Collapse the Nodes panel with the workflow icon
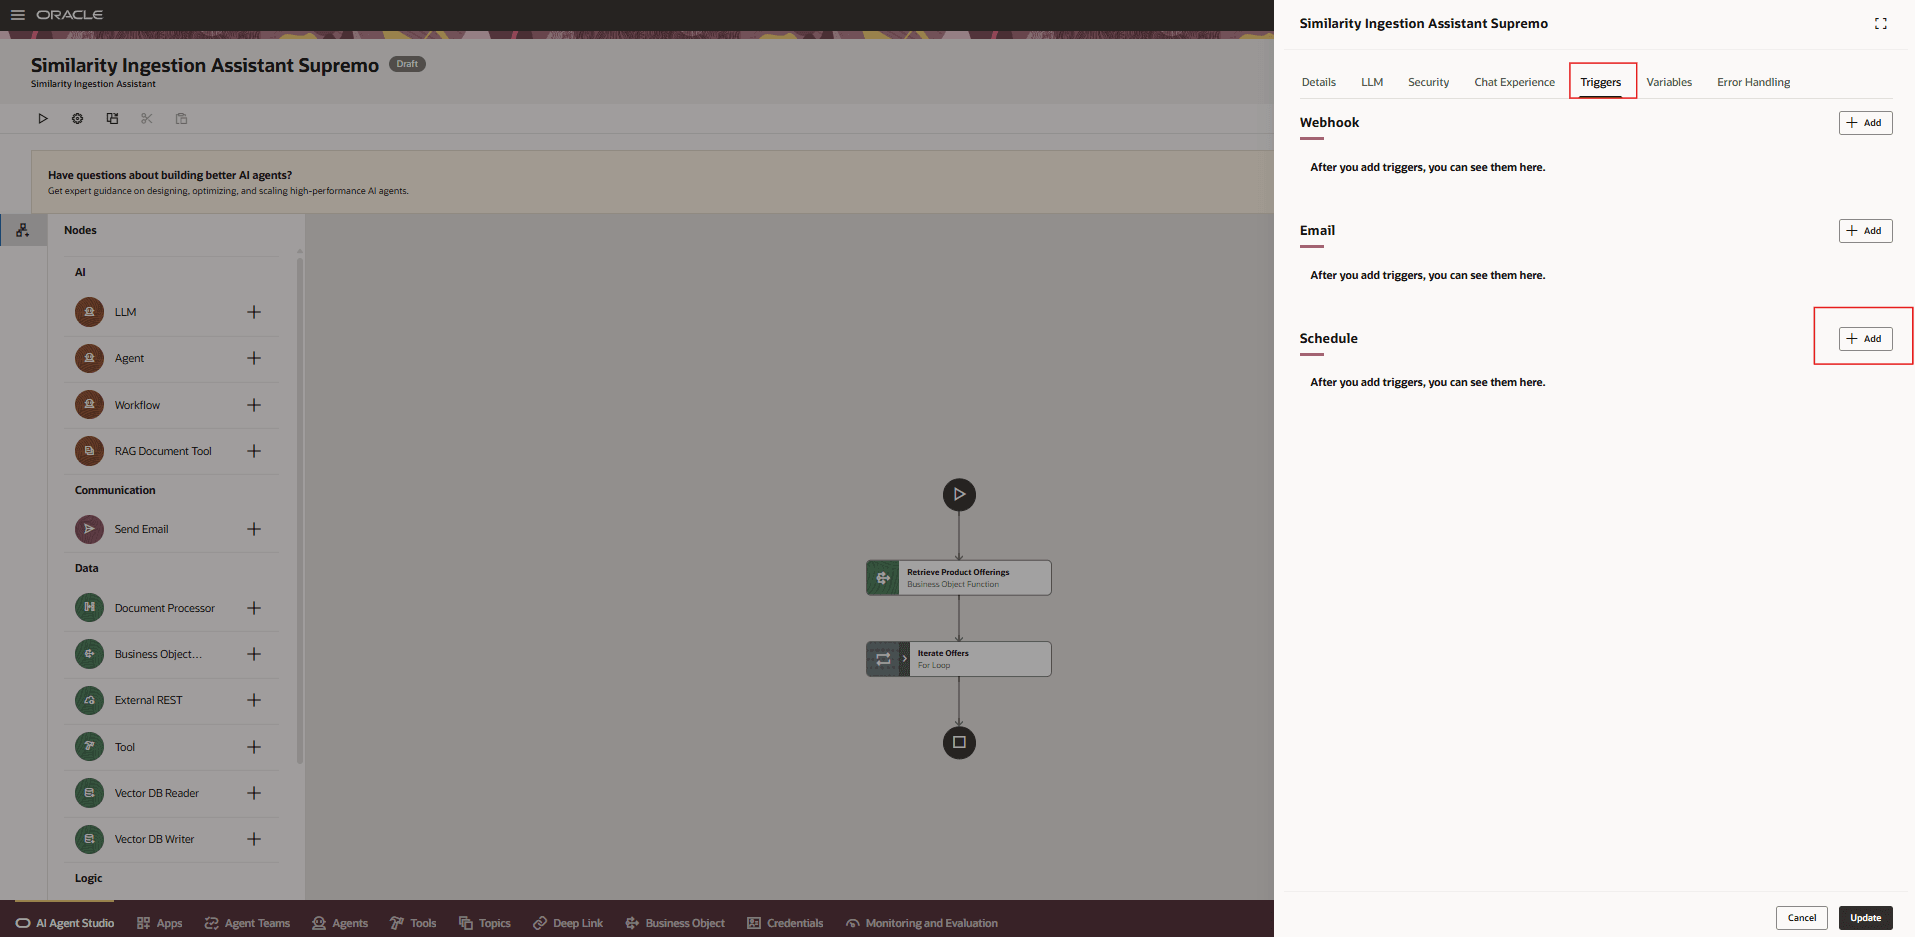This screenshot has width=1915, height=937. pyautogui.click(x=22, y=229)
